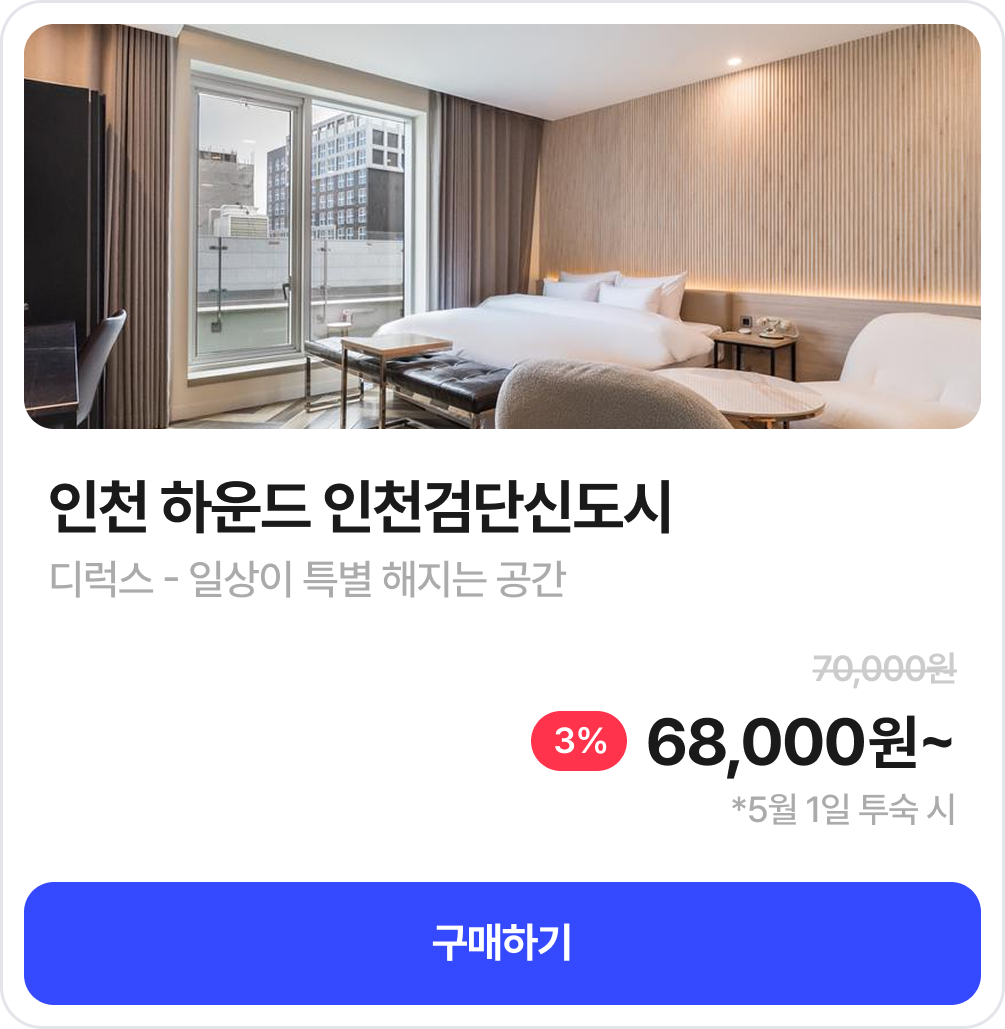Click the wooden slat wall panel
Viewport: 1005px width, 1029px height.
[x=761, y=177]
